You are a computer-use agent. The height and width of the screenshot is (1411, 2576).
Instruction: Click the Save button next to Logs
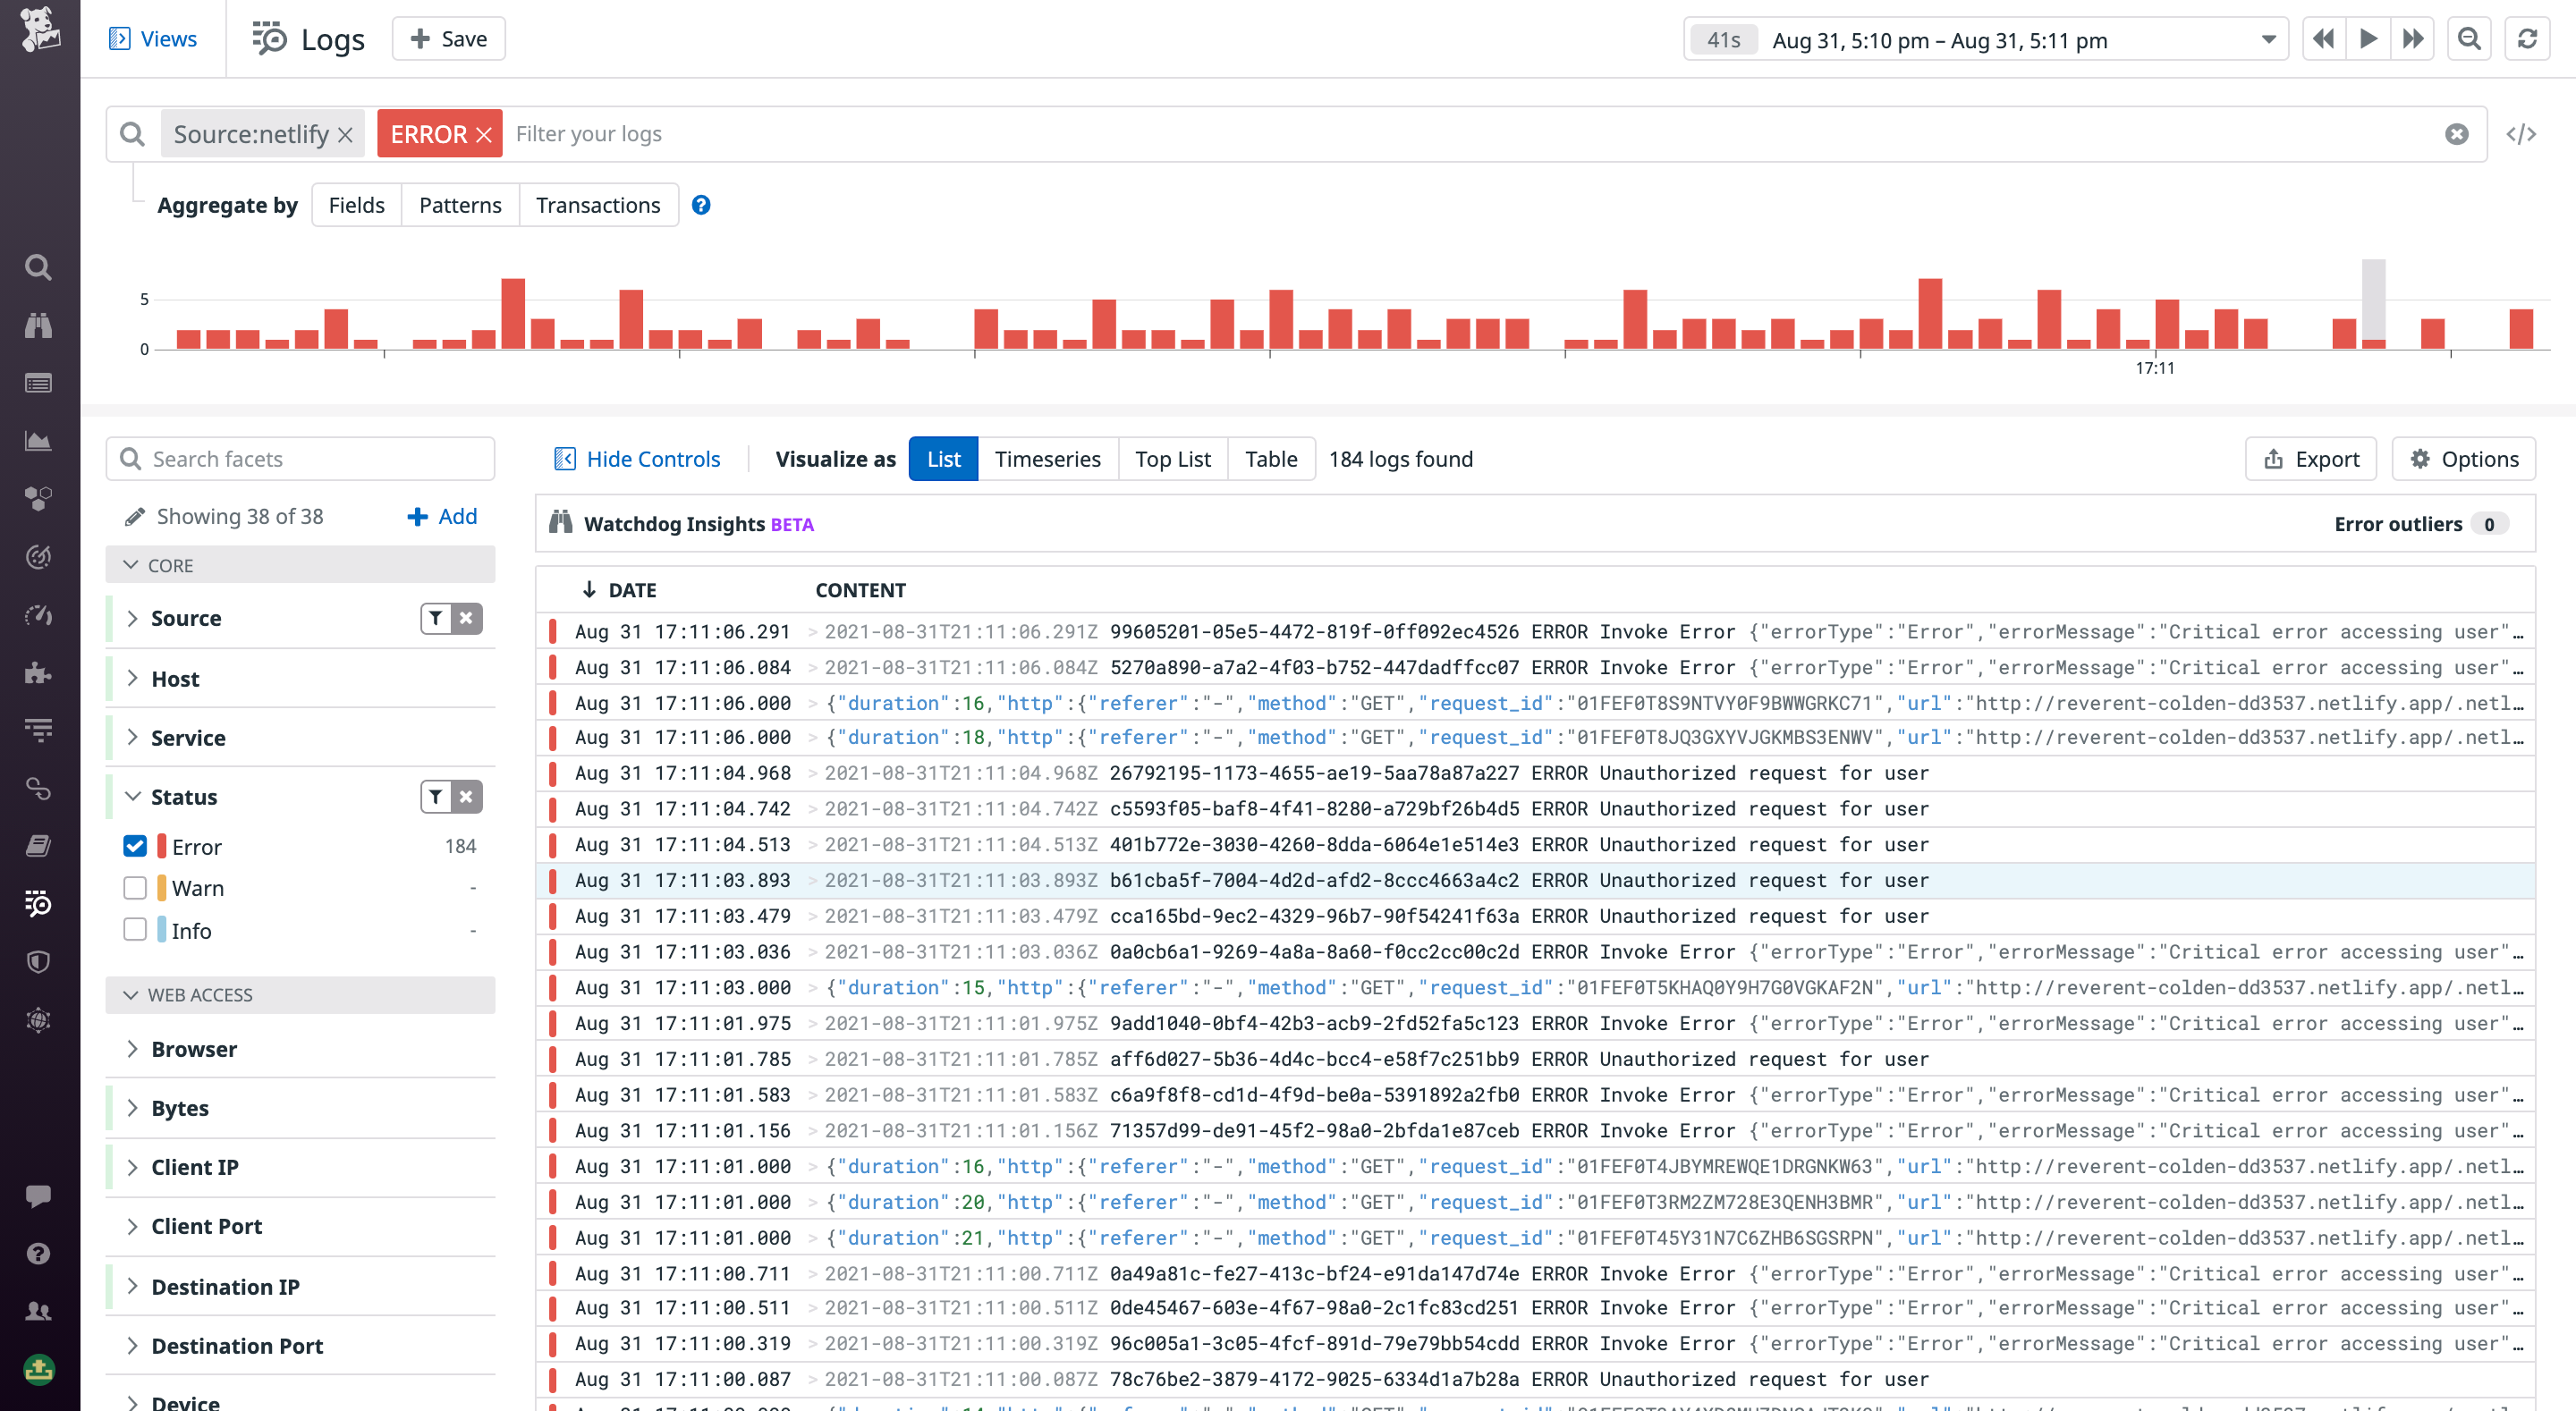point(447,38)
